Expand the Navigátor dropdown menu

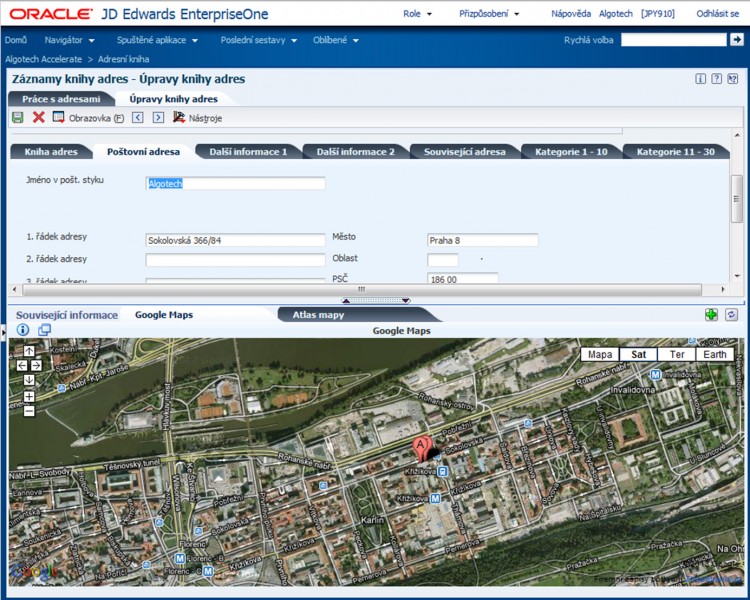click(x=70, y=40)
